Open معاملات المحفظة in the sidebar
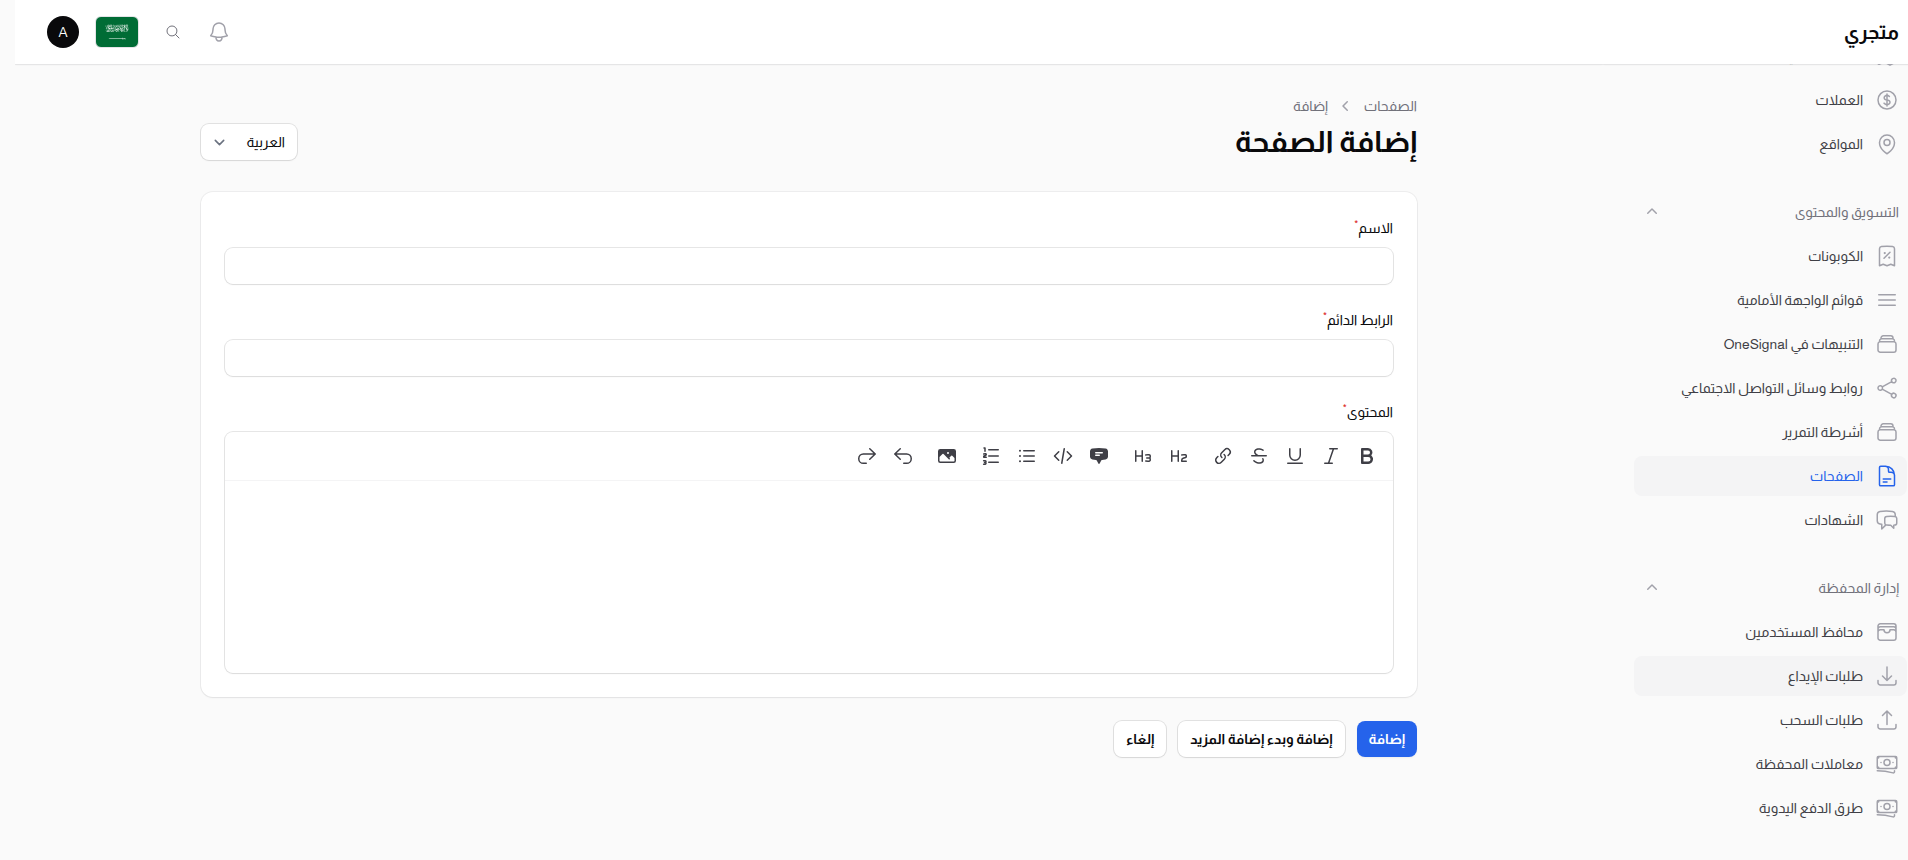This screenshot has height=860, width=1908. [x=1770, y=764]
